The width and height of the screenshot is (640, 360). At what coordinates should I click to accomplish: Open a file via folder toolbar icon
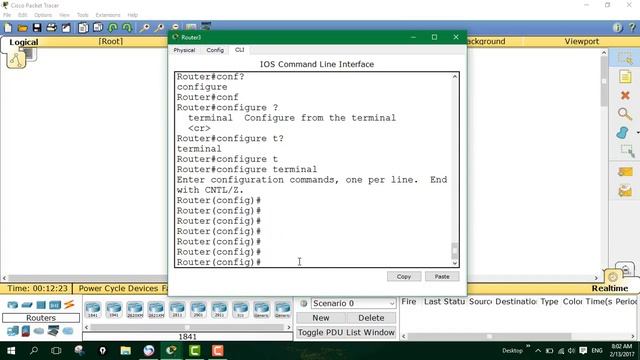[22, 28]
